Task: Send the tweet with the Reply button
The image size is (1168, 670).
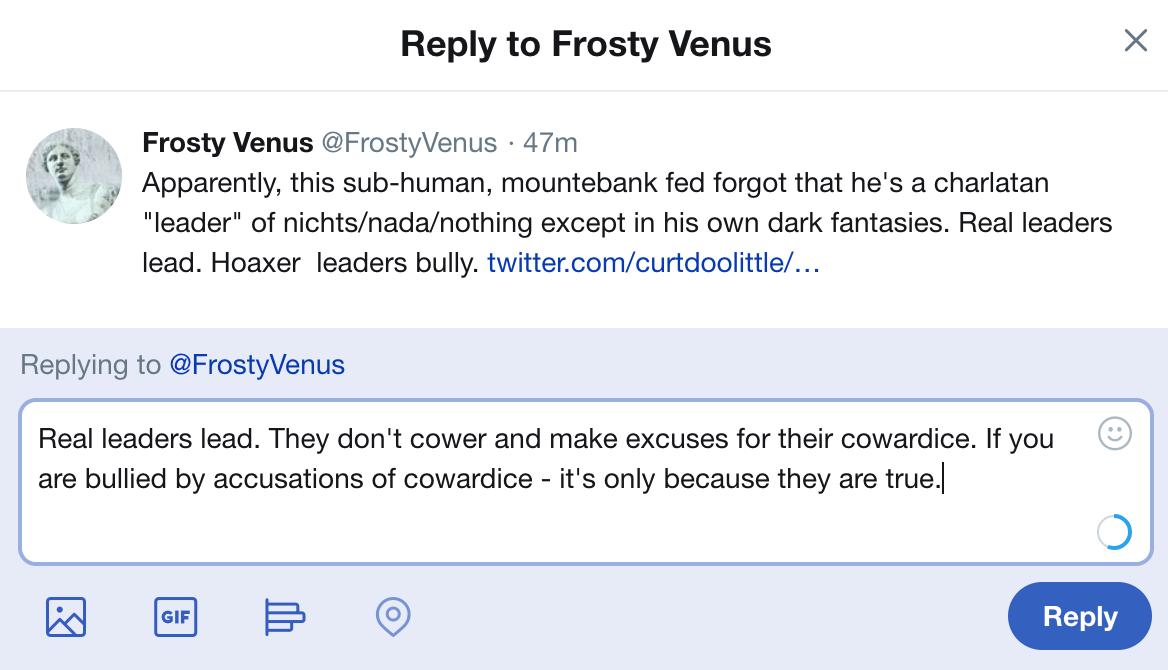Action: pos(1080,616)
